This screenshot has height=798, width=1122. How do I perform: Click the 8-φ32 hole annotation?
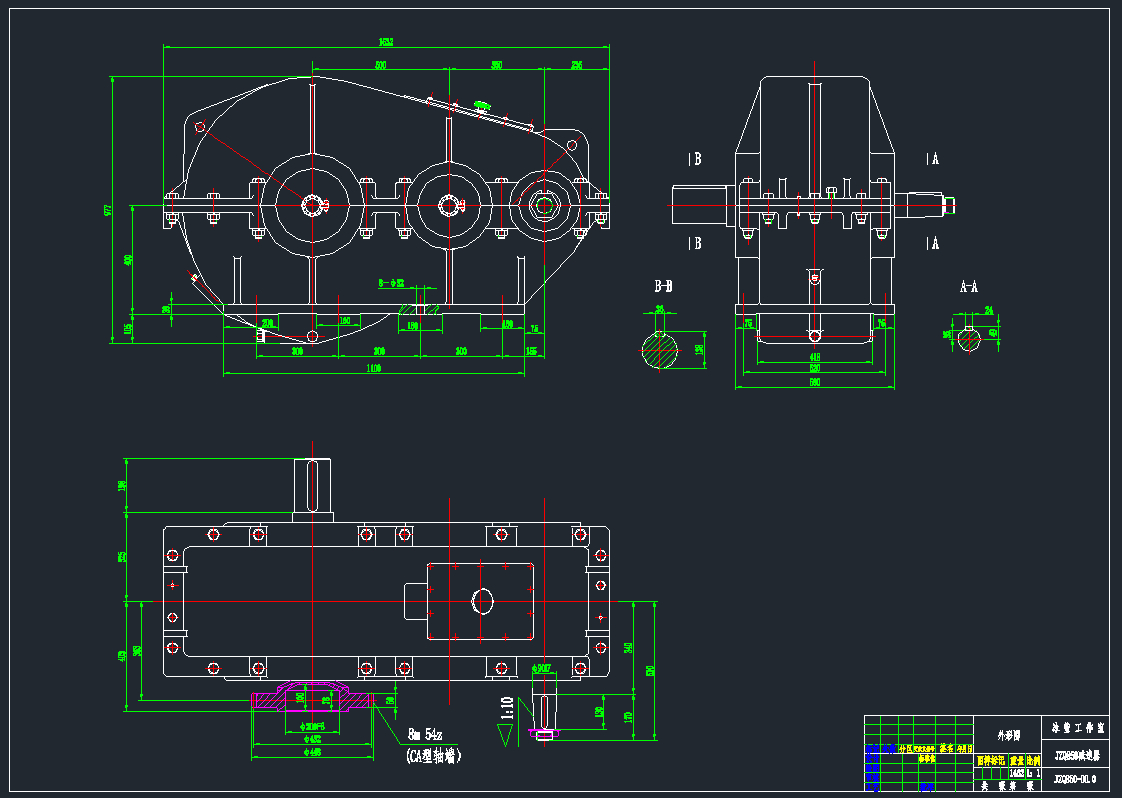(391, 283)
